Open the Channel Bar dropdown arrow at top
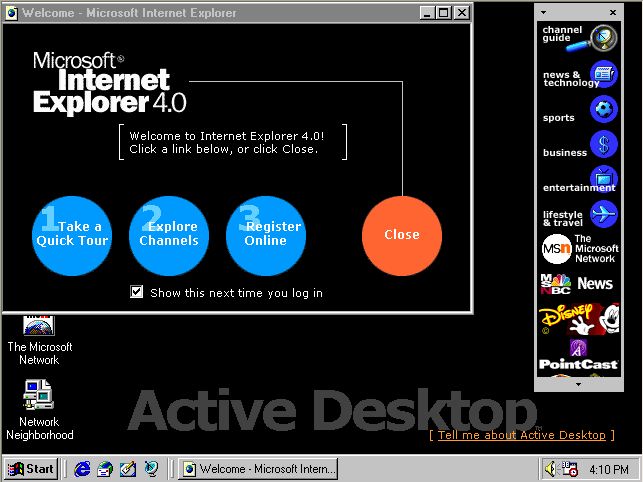643x482 pixels. [x=543, y=12]
